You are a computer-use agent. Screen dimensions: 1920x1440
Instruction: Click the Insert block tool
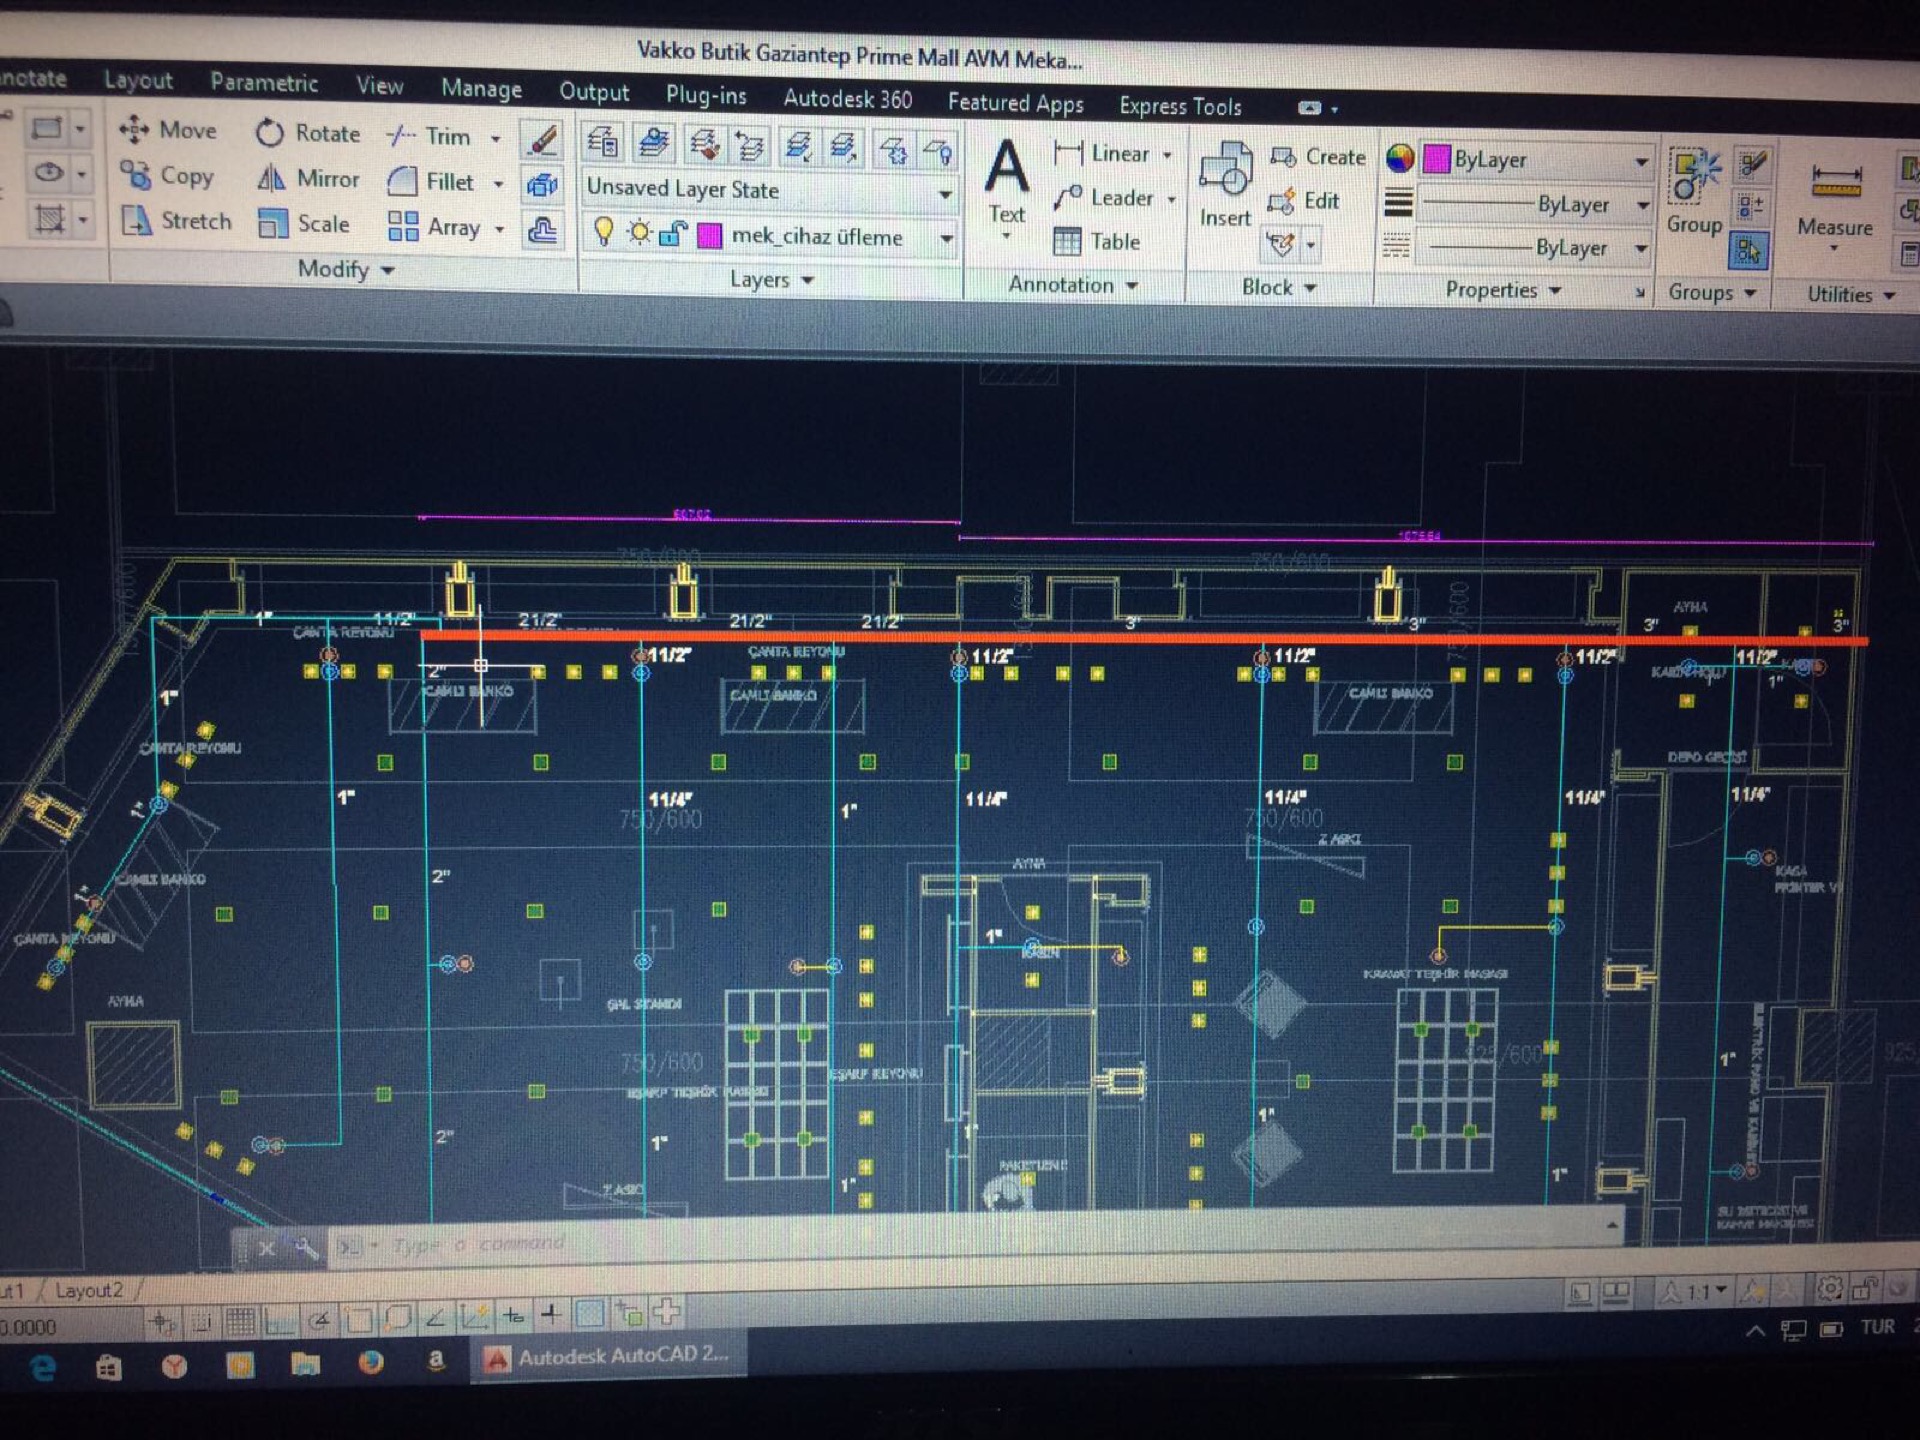[x=1225, y=186]
